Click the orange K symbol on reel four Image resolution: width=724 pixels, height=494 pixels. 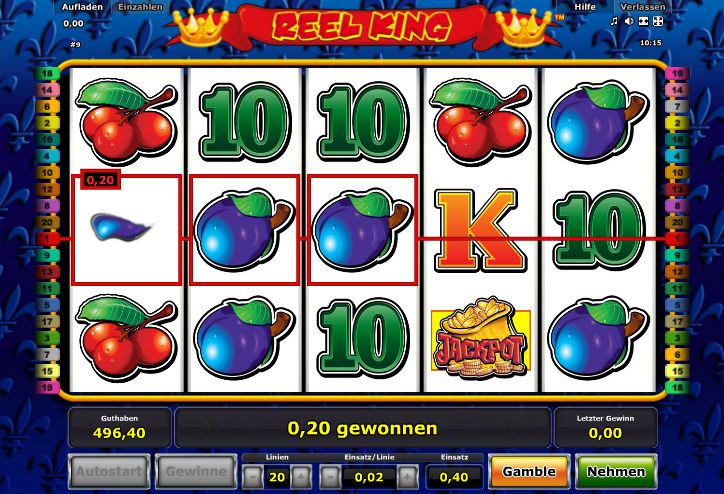point(480,231)
